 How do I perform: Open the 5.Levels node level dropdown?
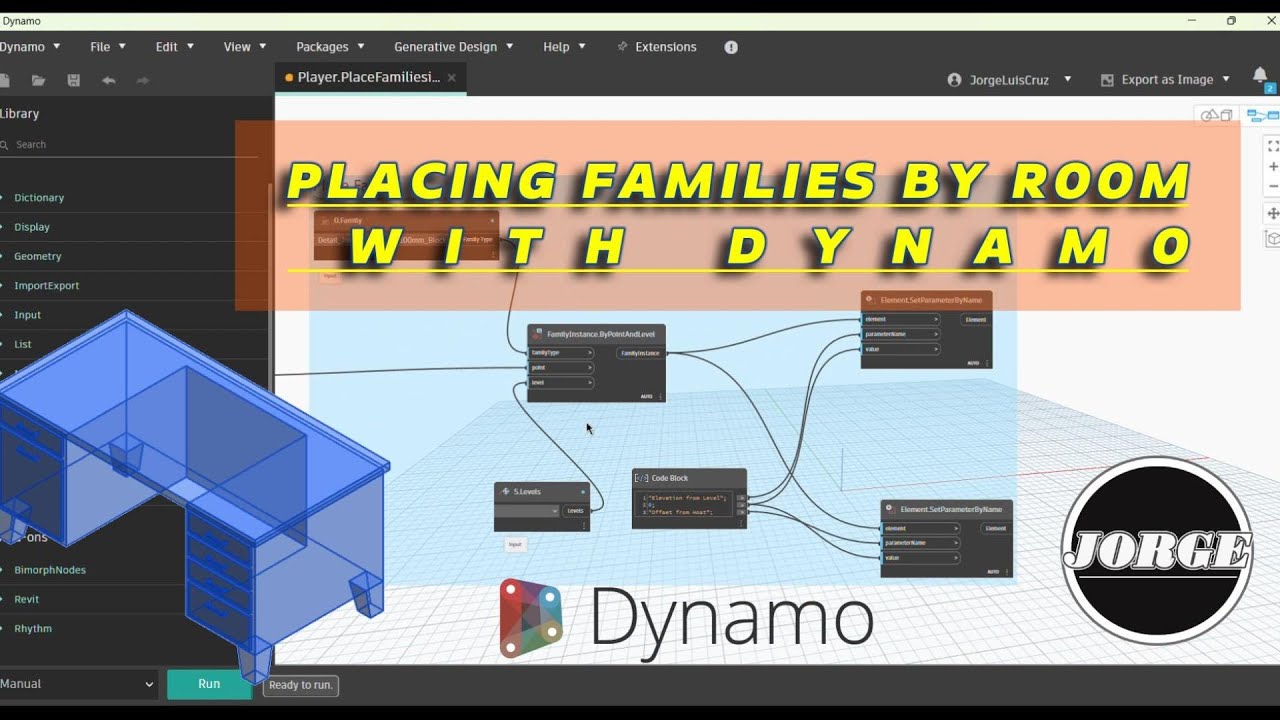pos(528,511)
